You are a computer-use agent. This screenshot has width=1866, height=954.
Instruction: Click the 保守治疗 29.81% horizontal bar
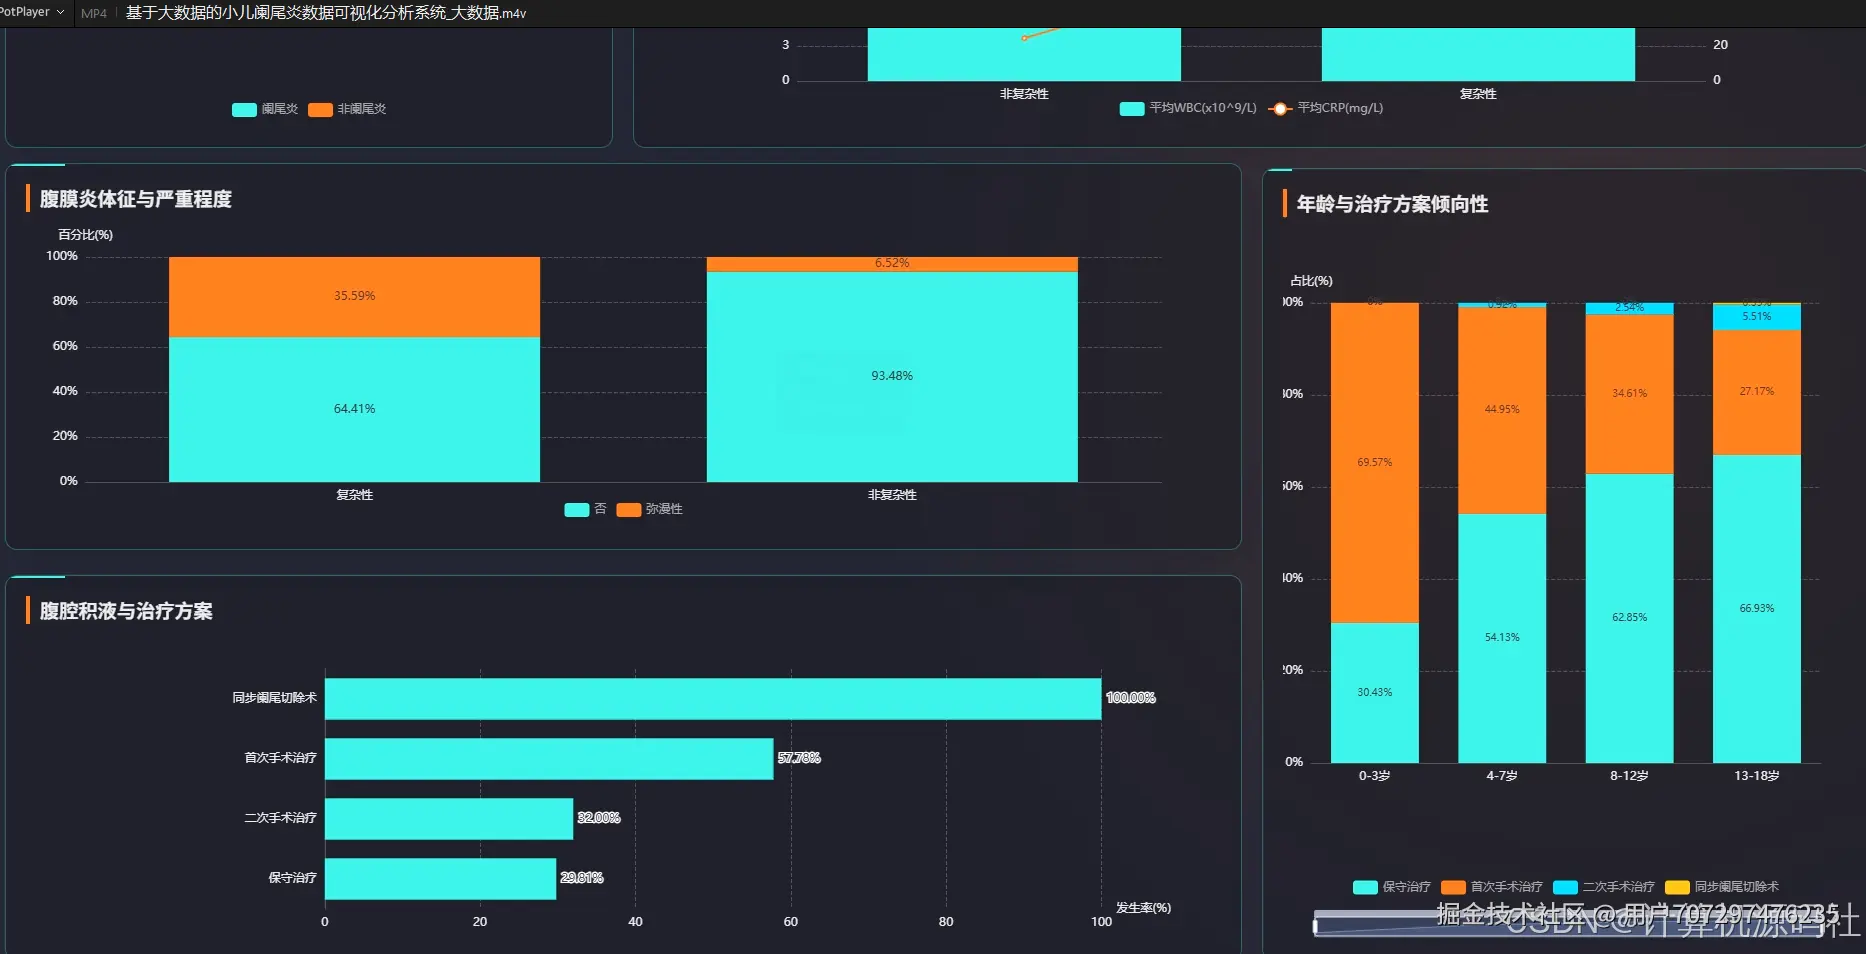[440, 878]
